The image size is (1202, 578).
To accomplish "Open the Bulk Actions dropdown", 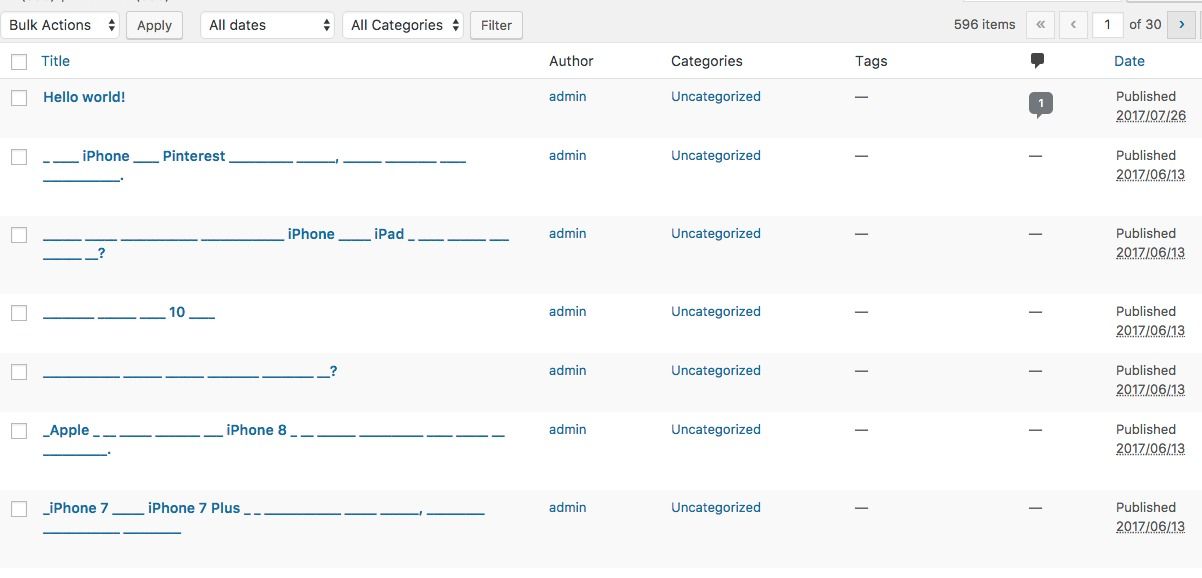I will pyautogui.click(x=60, y=25).
